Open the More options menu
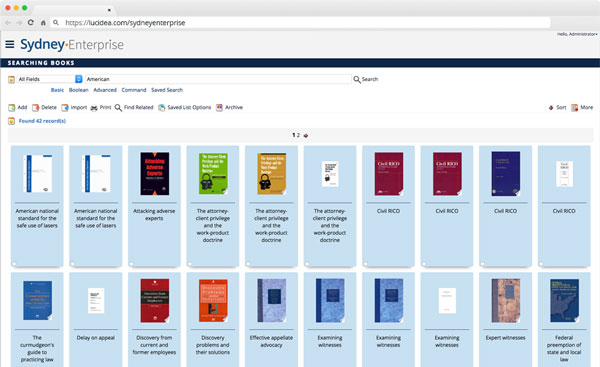 pyautogui.click(x=582, y=108)
